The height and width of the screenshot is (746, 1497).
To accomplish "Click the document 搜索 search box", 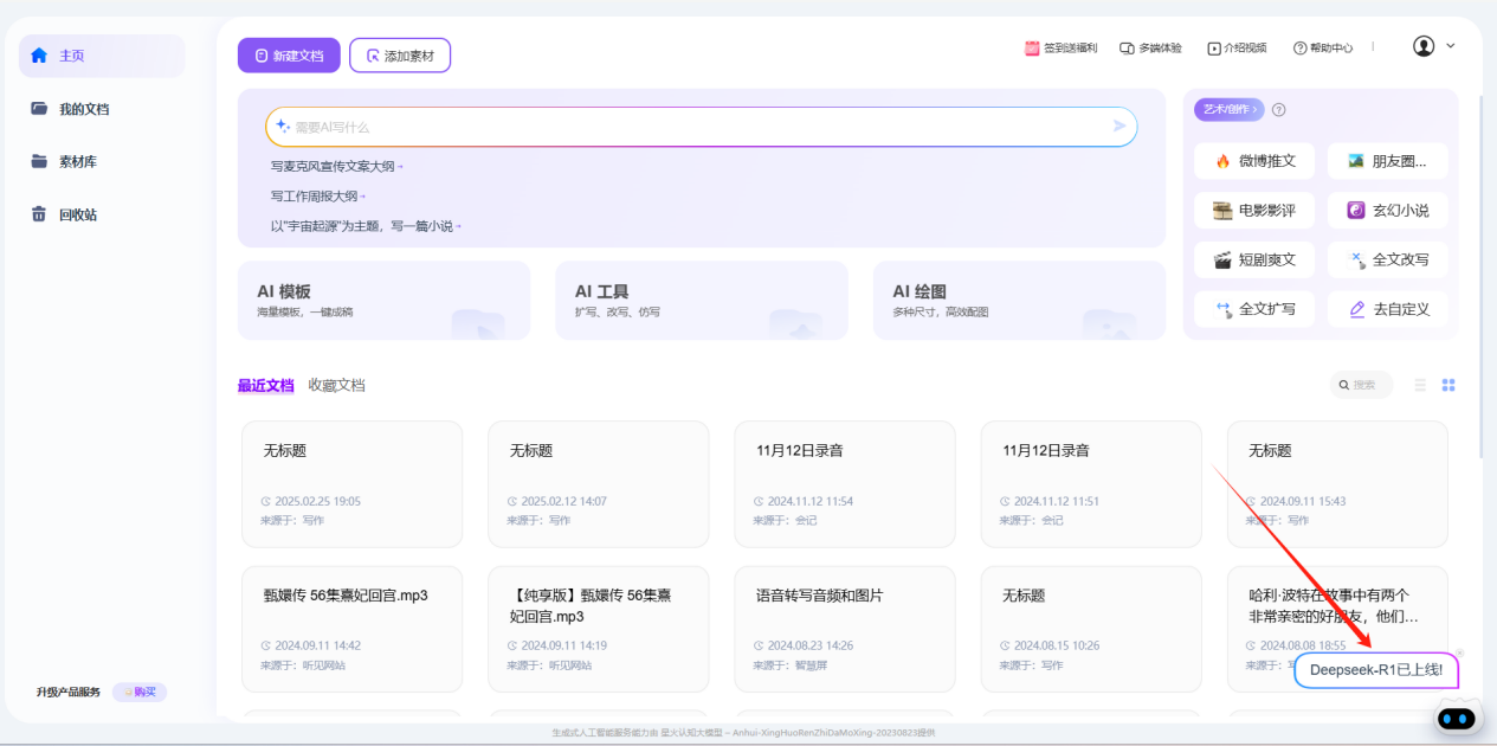I will pos(1362,385).
